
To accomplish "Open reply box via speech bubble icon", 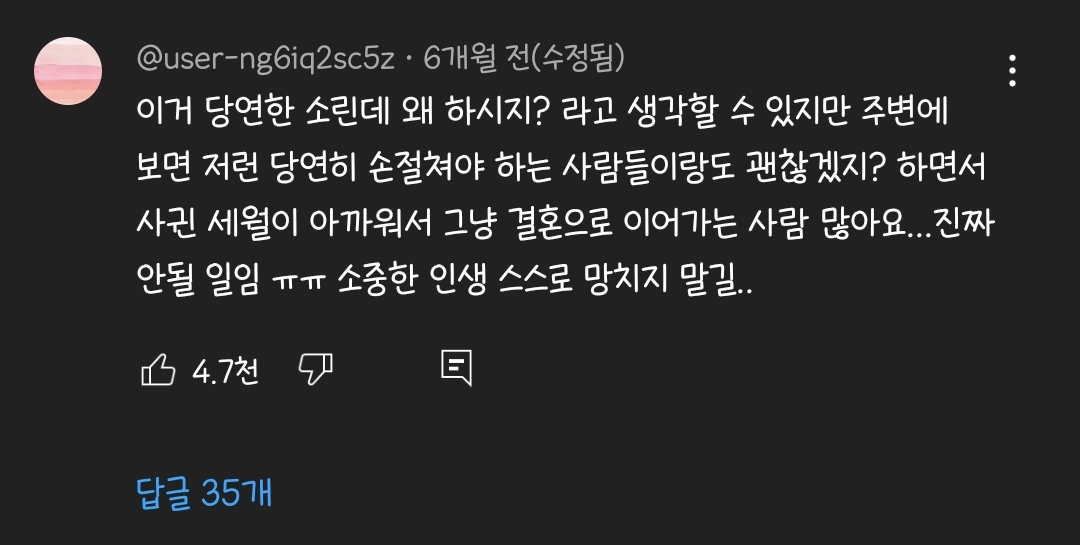I will point(457,368).
